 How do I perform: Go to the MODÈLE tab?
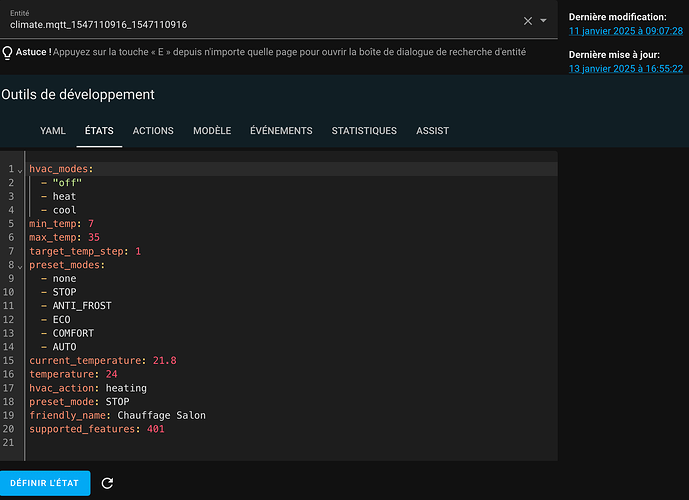tap(212, 131)
